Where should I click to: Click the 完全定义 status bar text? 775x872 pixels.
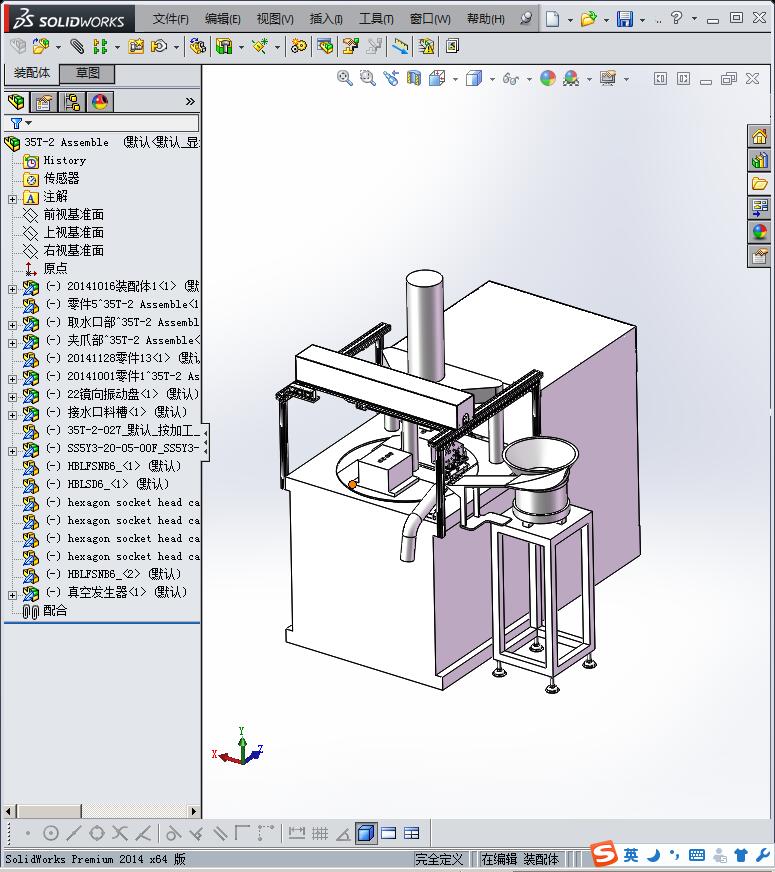point(439,859)
